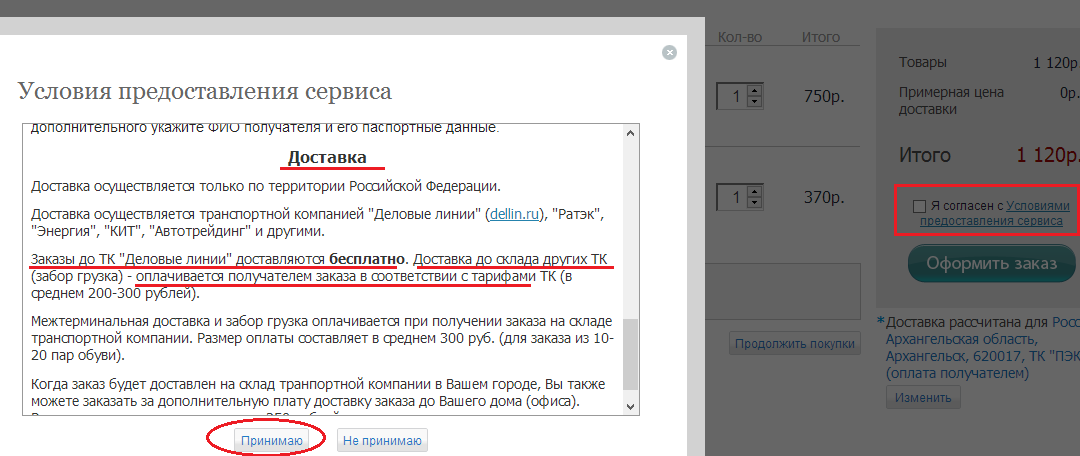
Task: Click the Итого 1 120р. total
Action: pos(988,155)
